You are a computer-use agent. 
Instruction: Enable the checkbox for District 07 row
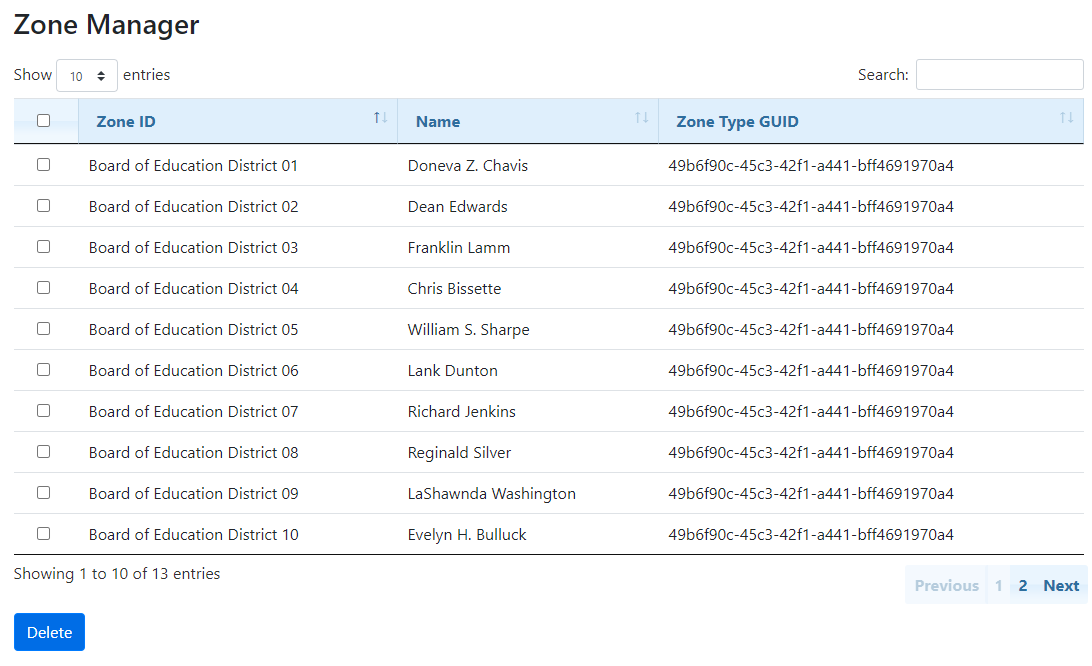click(x=43, y=411)
